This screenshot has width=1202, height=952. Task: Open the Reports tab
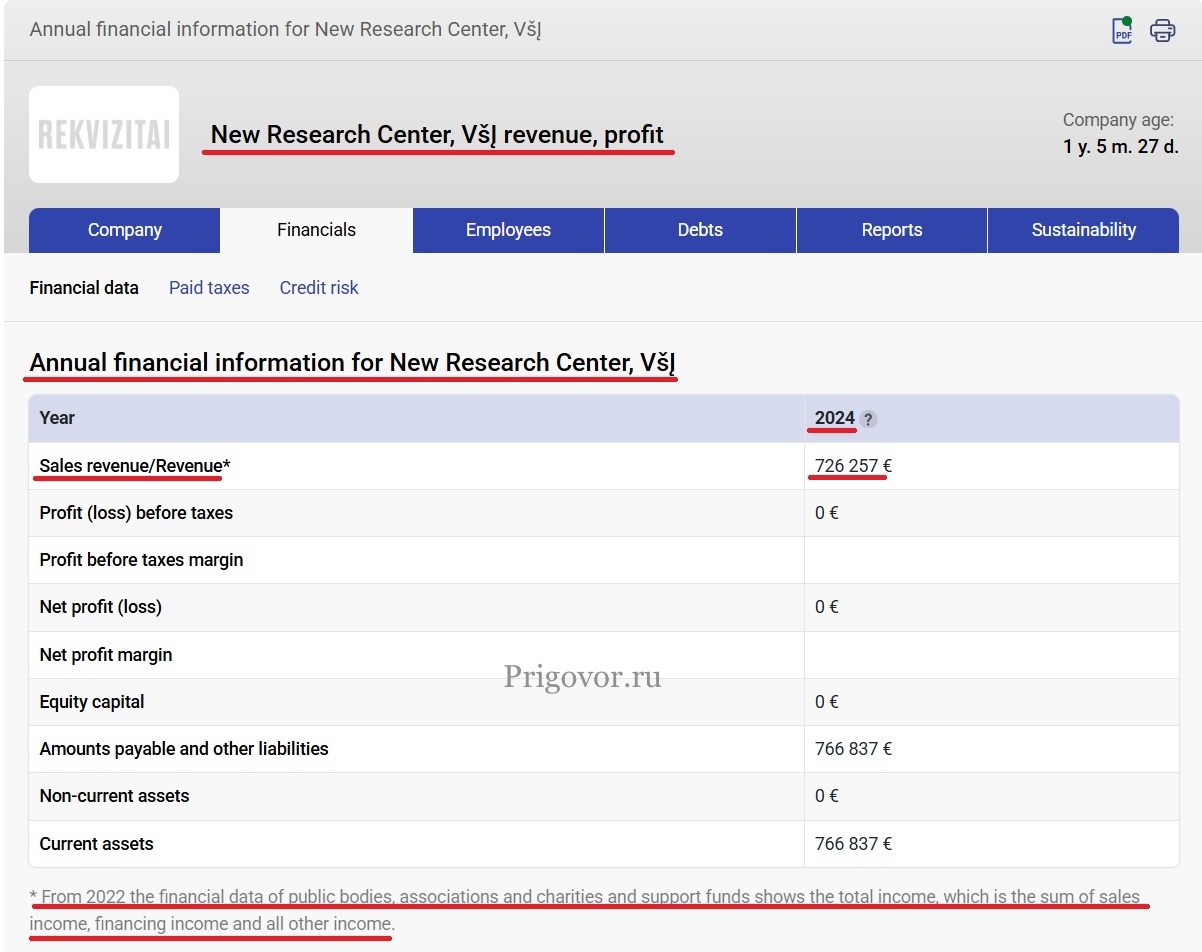coord(891,230)
